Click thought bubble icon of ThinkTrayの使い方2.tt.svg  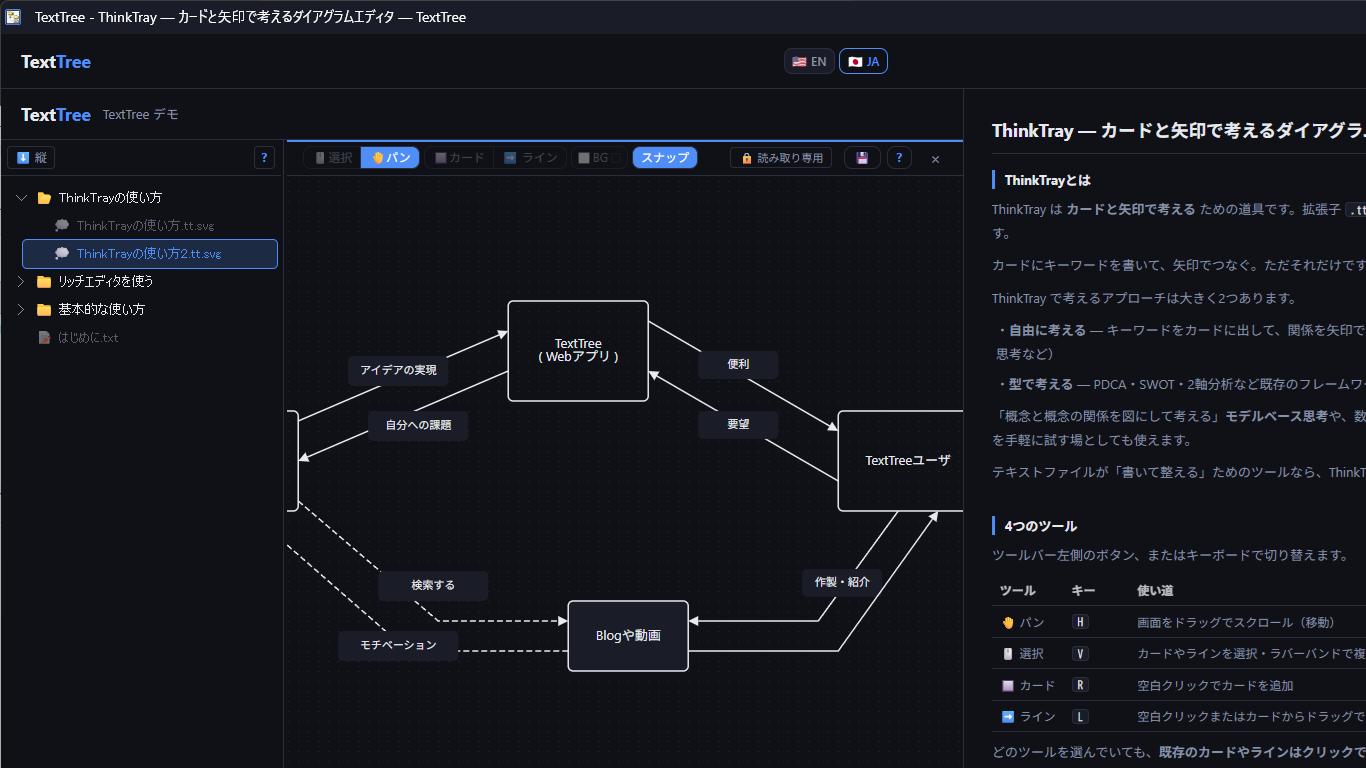pyautogui.click(x=62, y=254)
